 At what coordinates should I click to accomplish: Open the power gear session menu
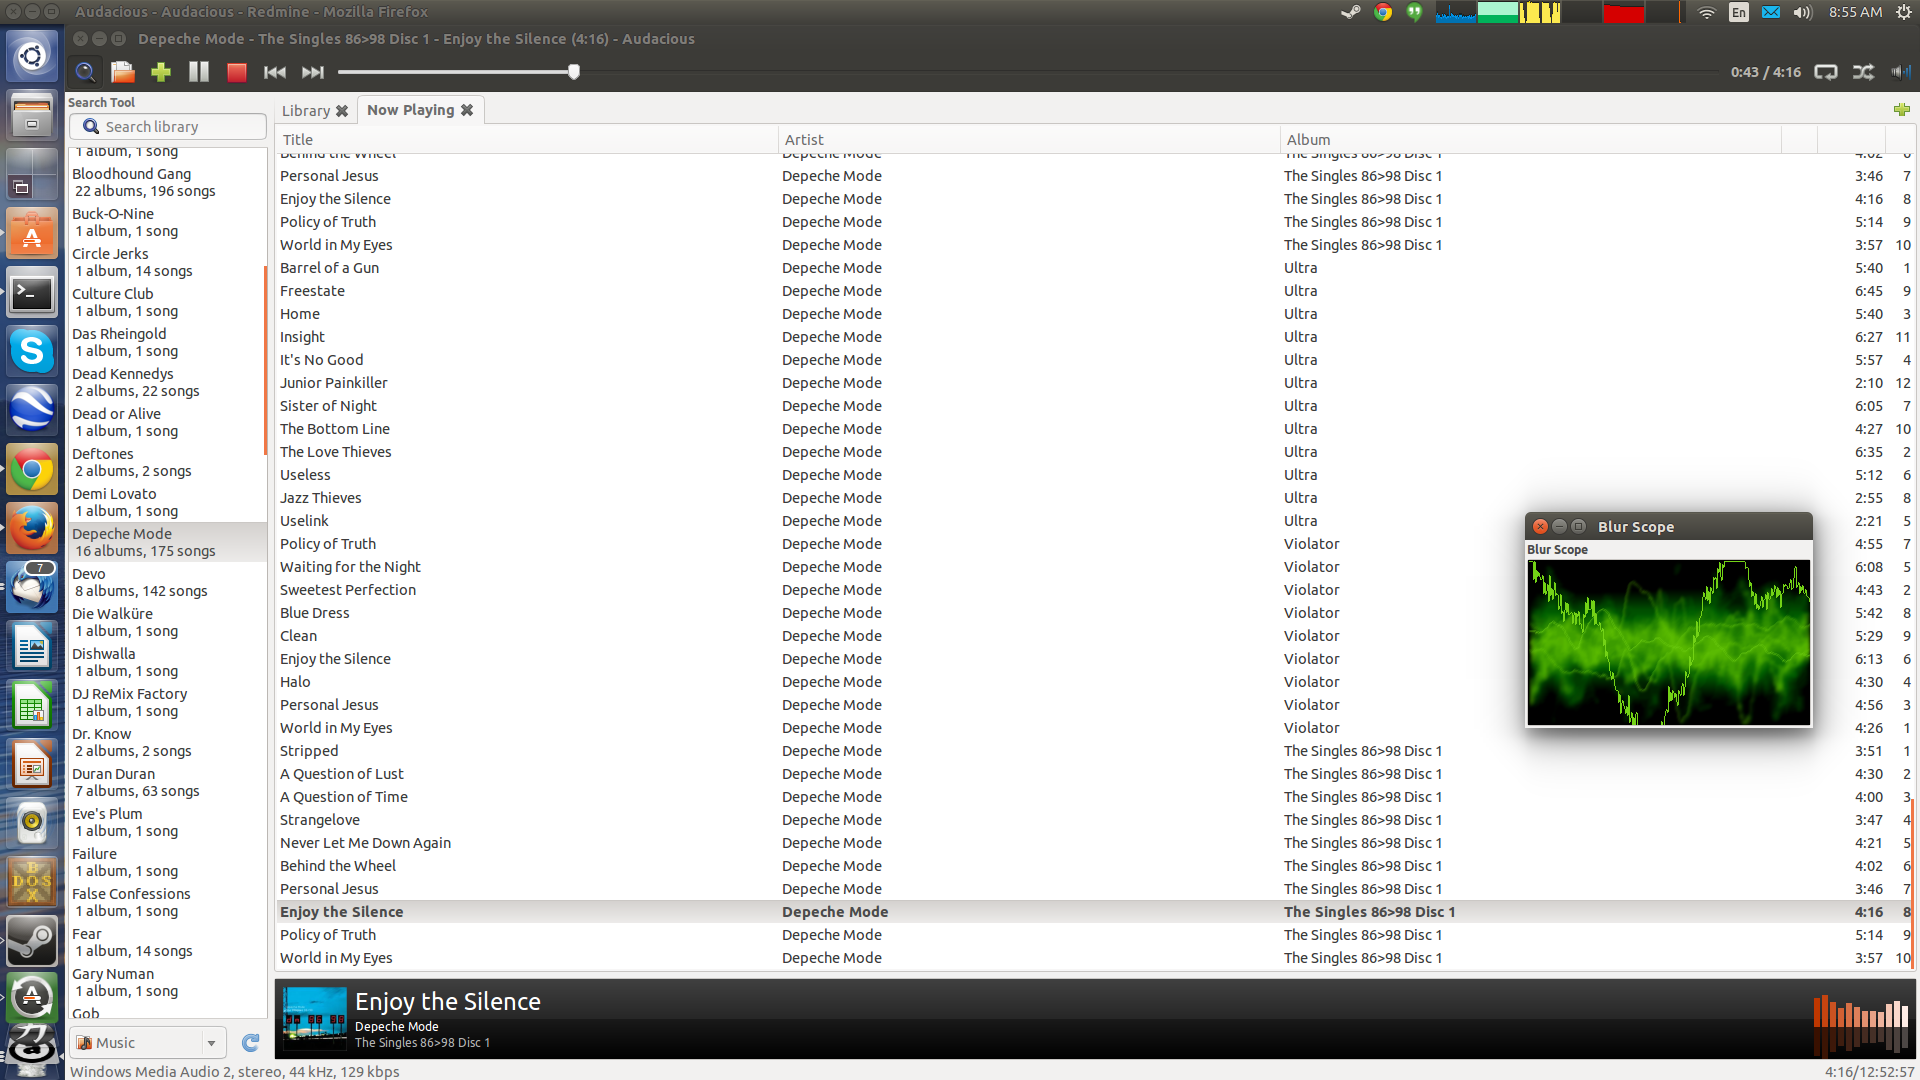pyautogui.click(x=1904, y=12)
